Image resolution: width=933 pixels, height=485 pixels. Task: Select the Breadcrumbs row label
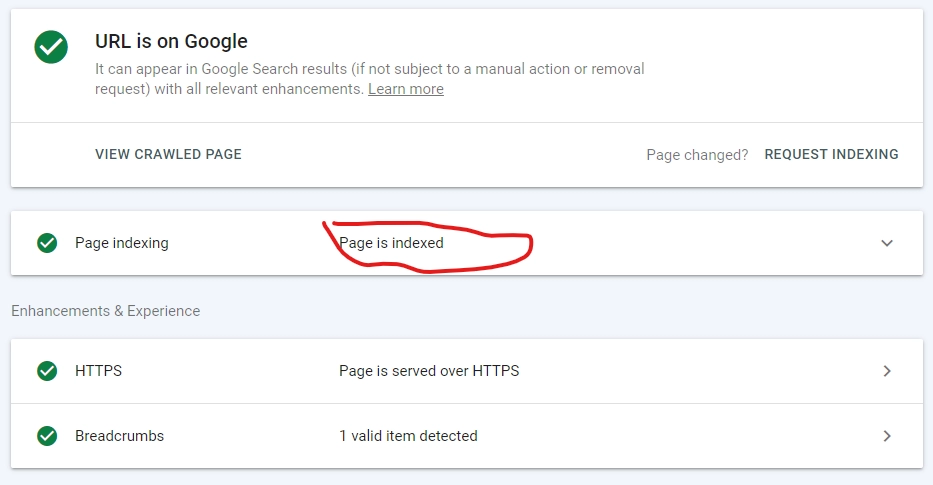pyautogui.click(x=120, y=436)
